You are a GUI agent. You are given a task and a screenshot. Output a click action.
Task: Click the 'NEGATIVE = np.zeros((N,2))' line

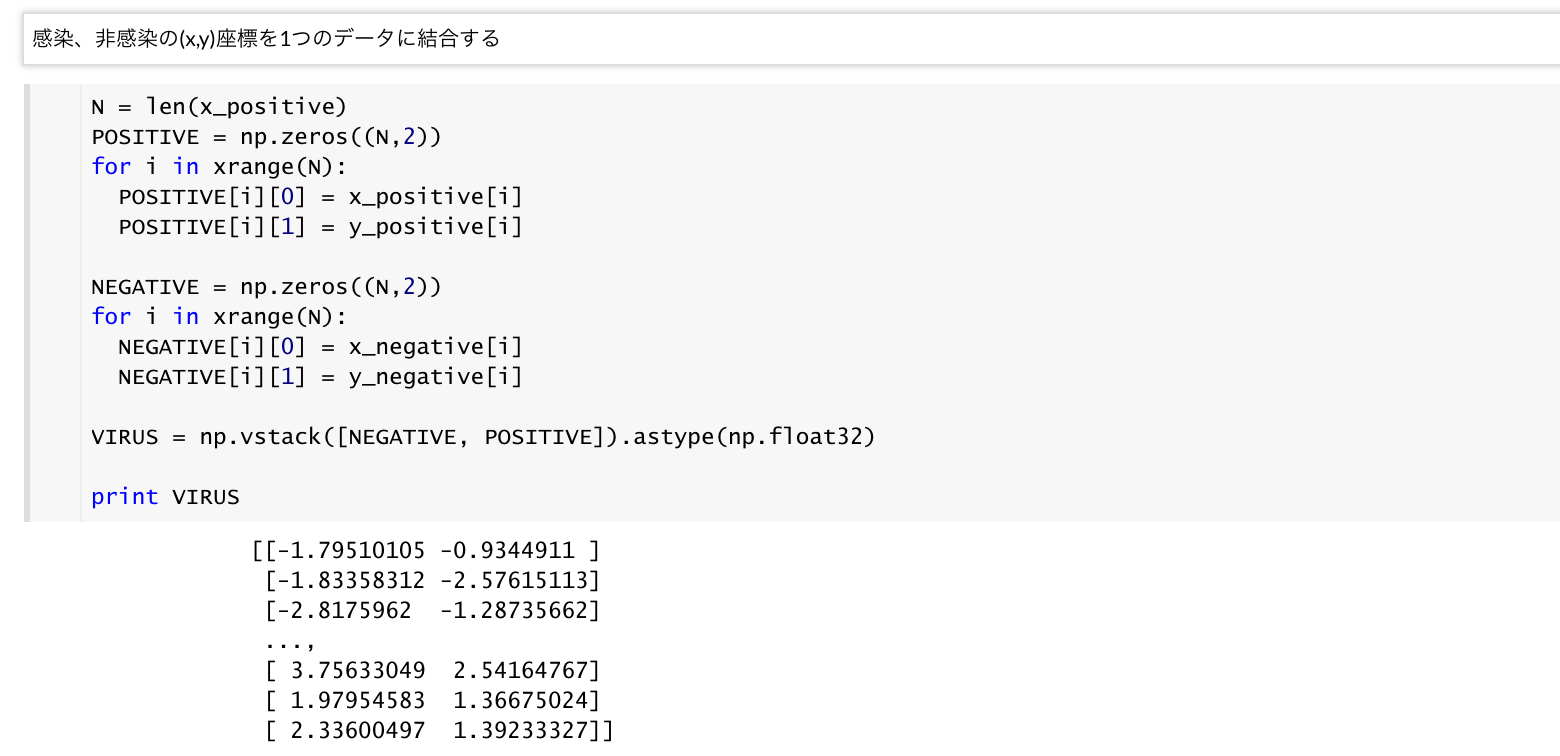click(x=265, y=287)
